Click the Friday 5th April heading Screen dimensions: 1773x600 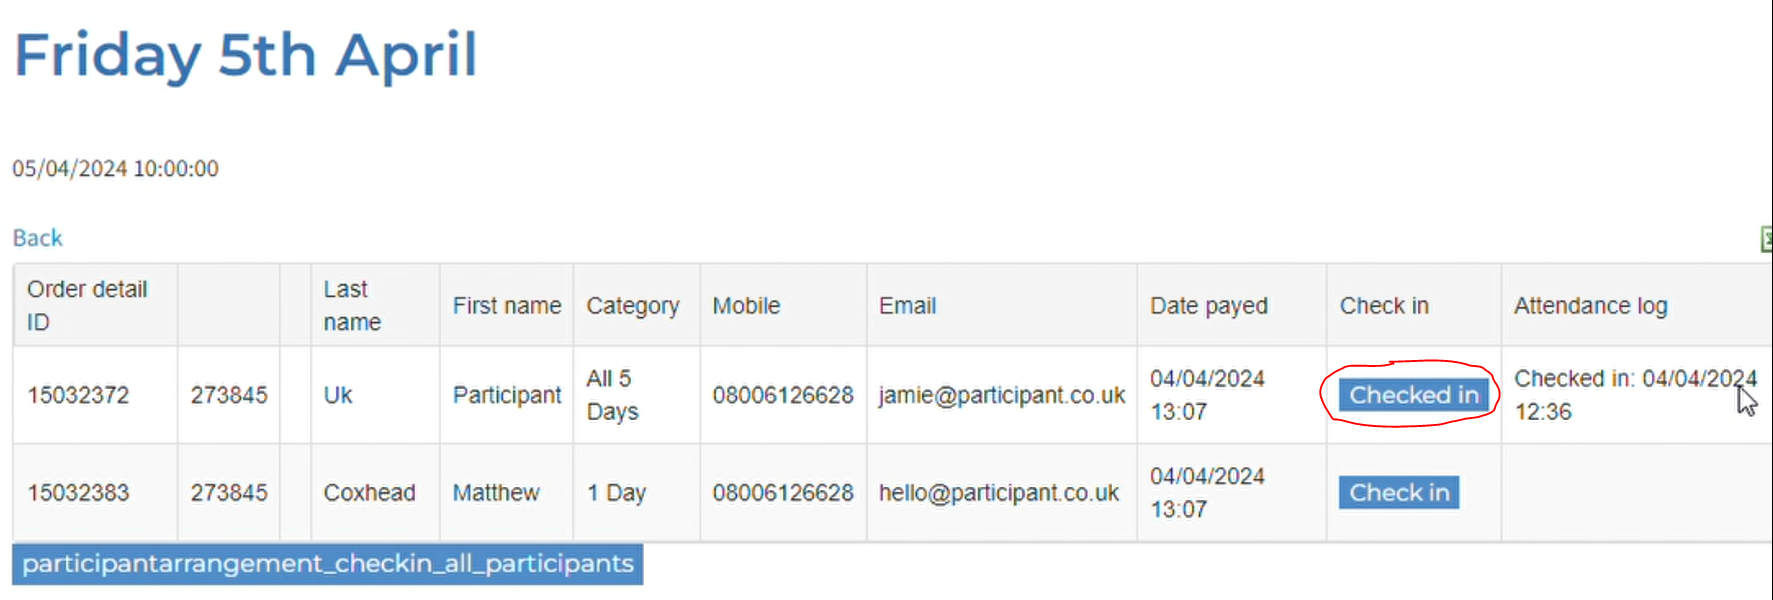(246, 54)
